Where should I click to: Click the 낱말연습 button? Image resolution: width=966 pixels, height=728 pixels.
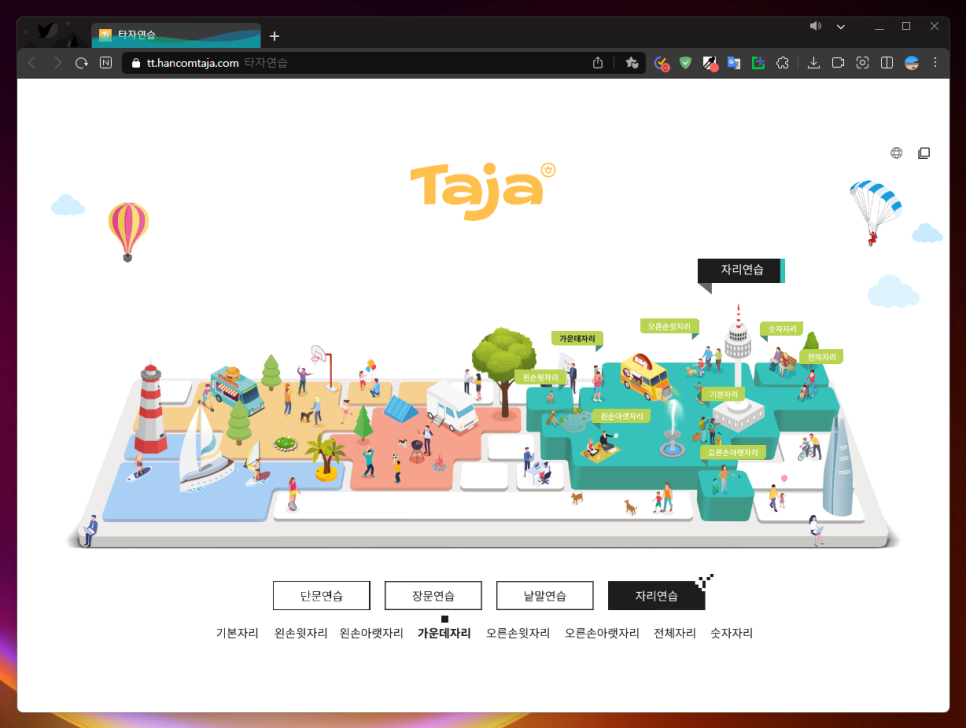(x=545, y=596)
